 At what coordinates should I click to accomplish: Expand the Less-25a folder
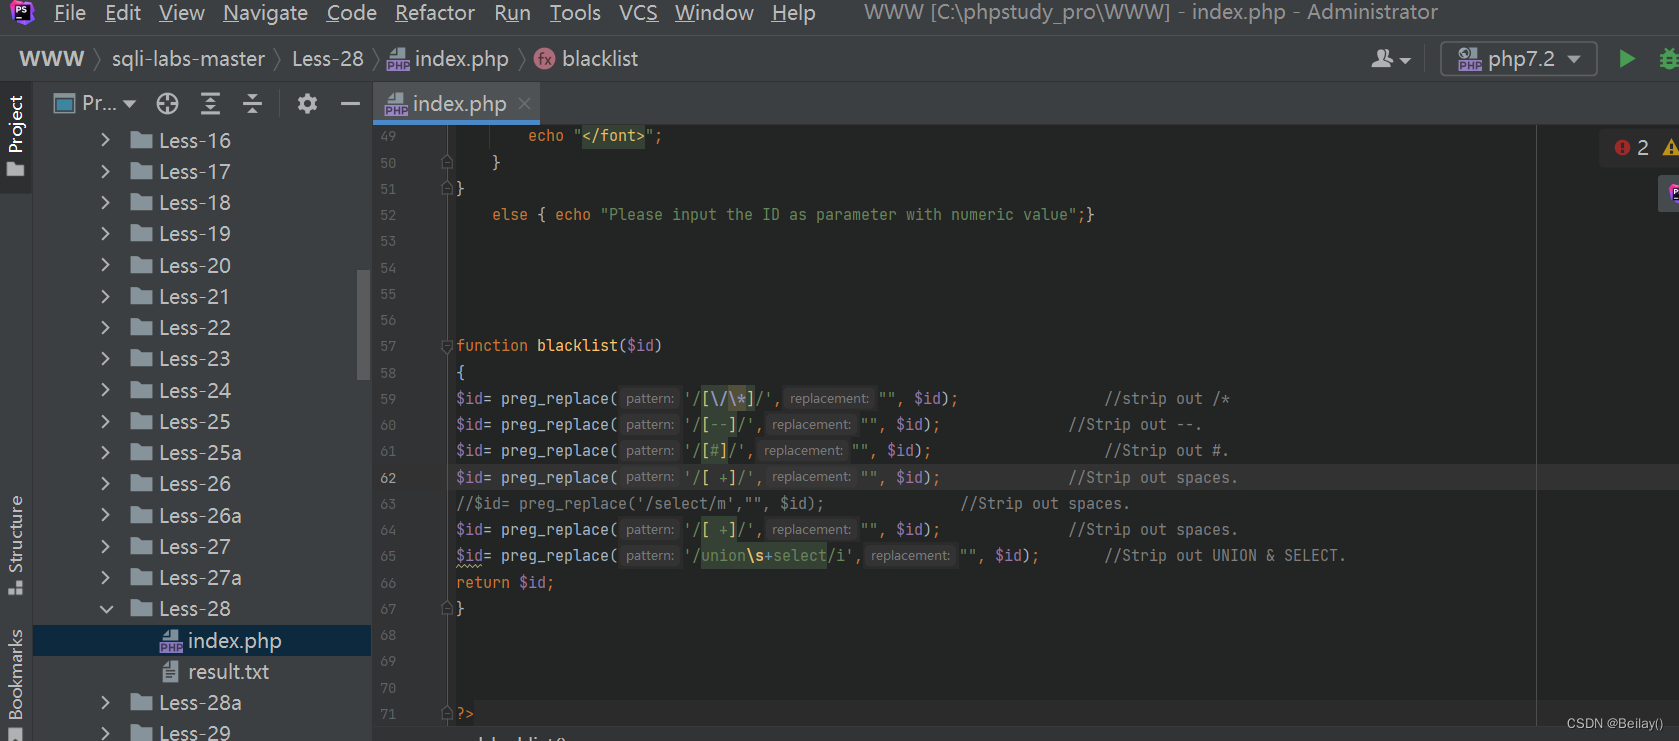106,453
